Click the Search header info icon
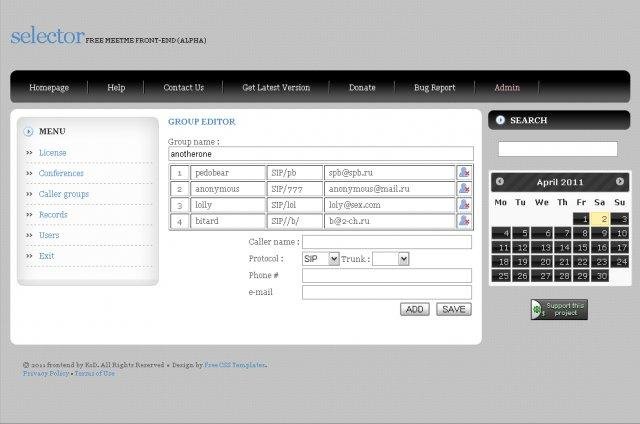Viewport: 640px width, 424px height. point(500,120)
